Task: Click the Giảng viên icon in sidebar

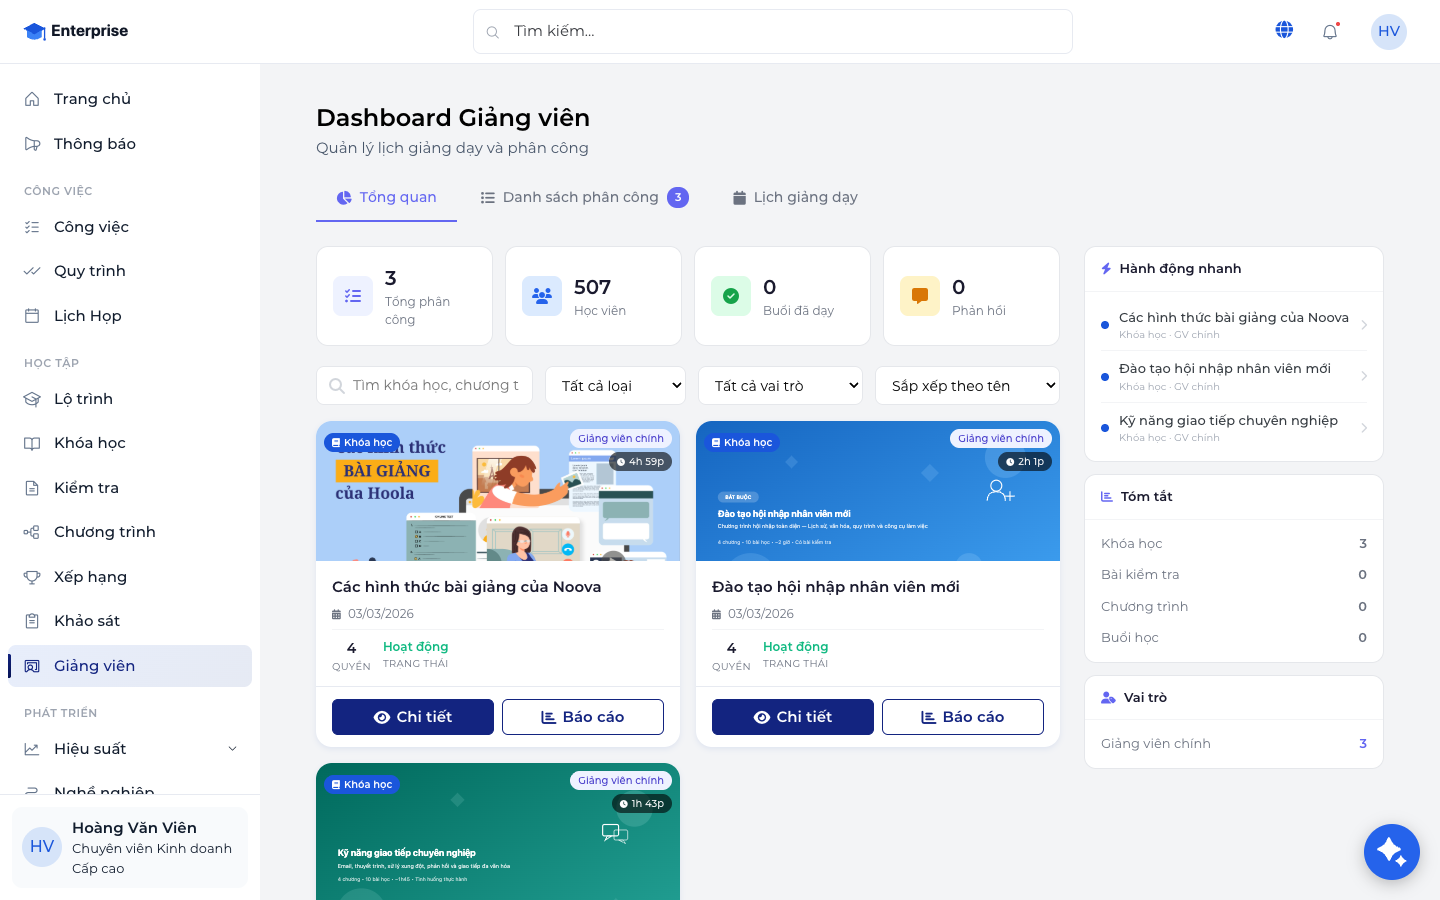Action: (x=32, y=666)
